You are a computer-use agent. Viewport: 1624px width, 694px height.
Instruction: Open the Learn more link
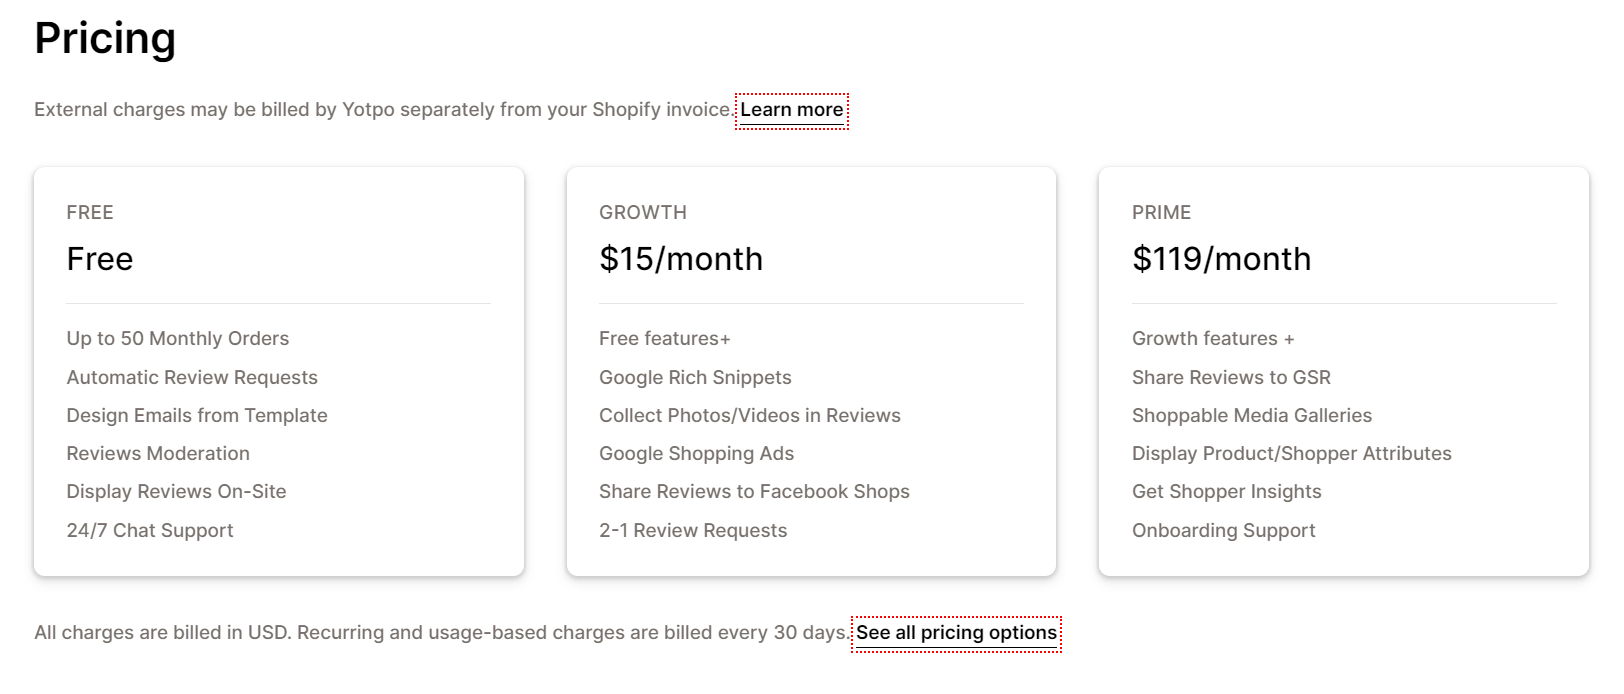coord(792,110)
